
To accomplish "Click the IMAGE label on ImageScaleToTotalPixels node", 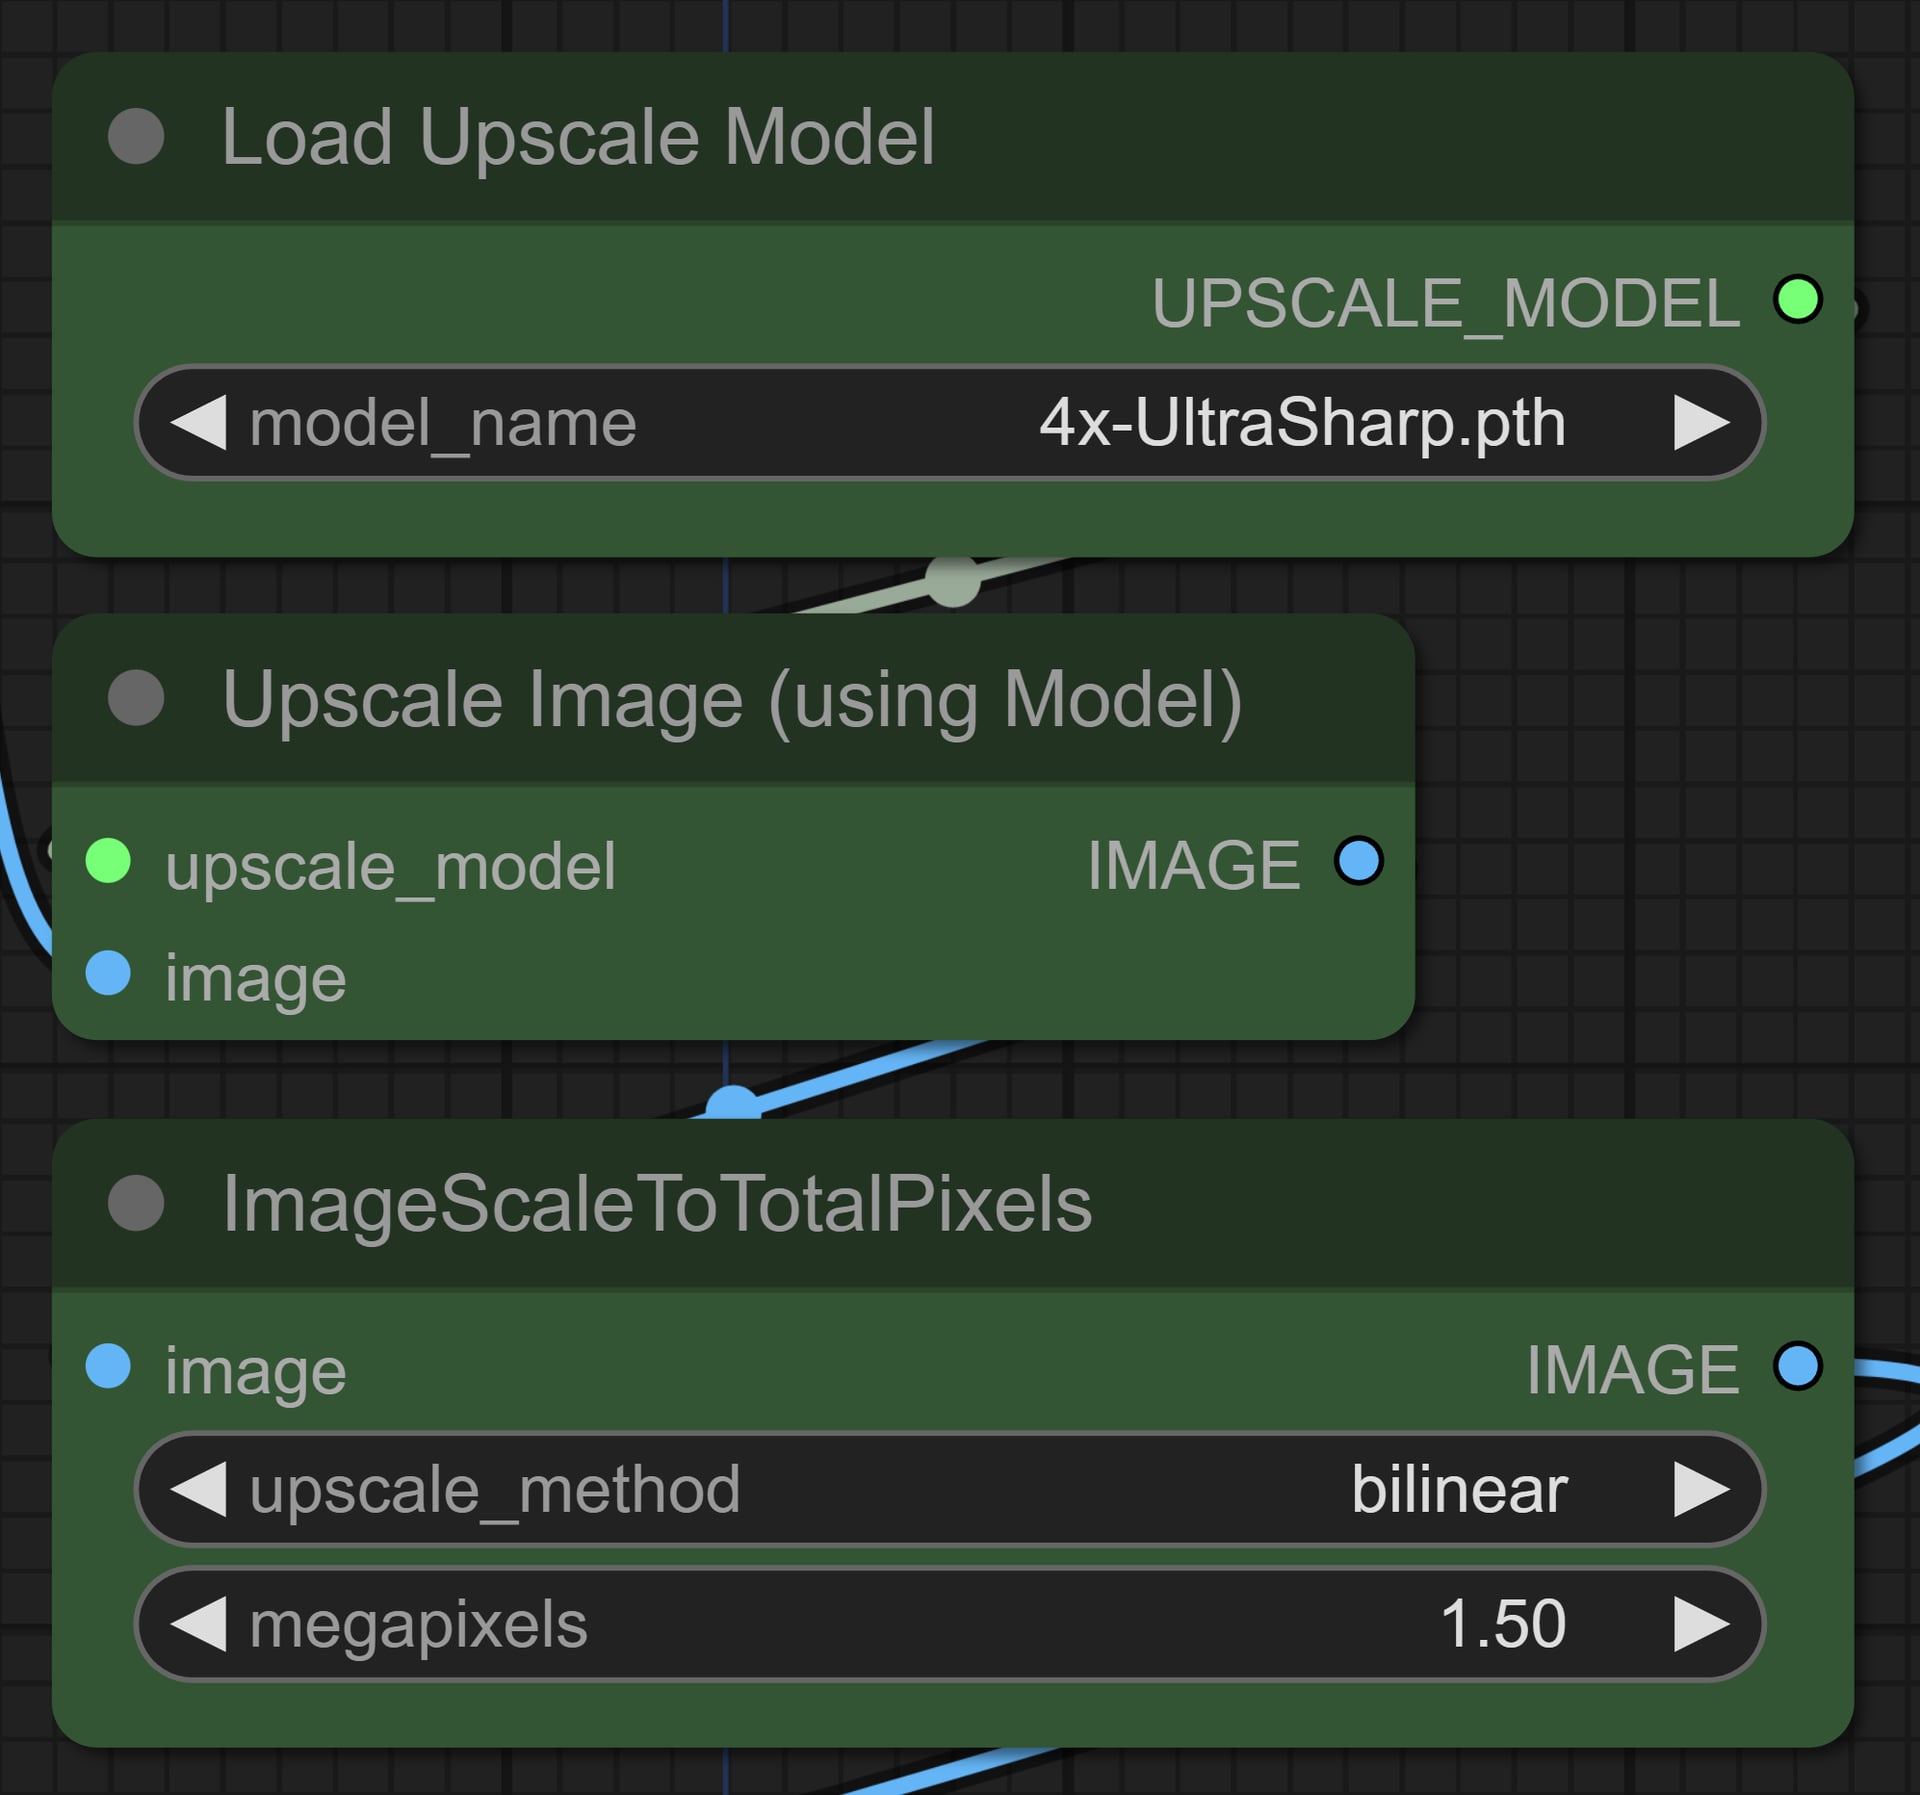I will 1633,1370.
